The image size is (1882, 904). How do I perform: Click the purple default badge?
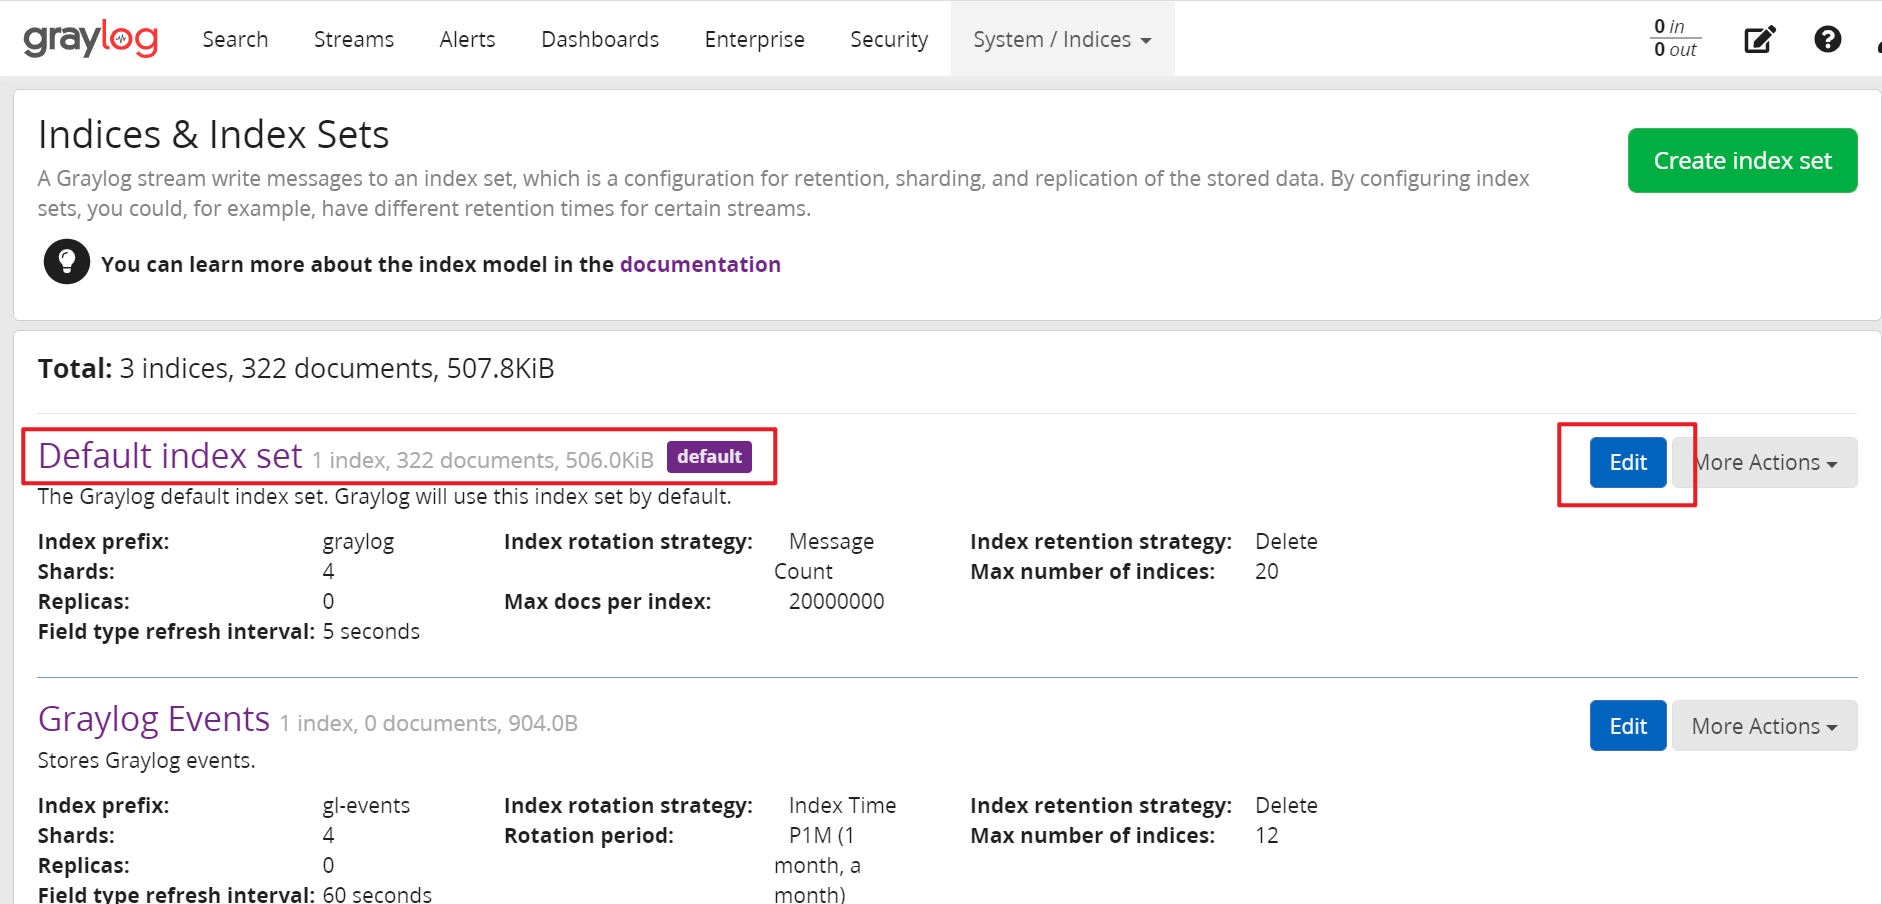click(709, 457)
